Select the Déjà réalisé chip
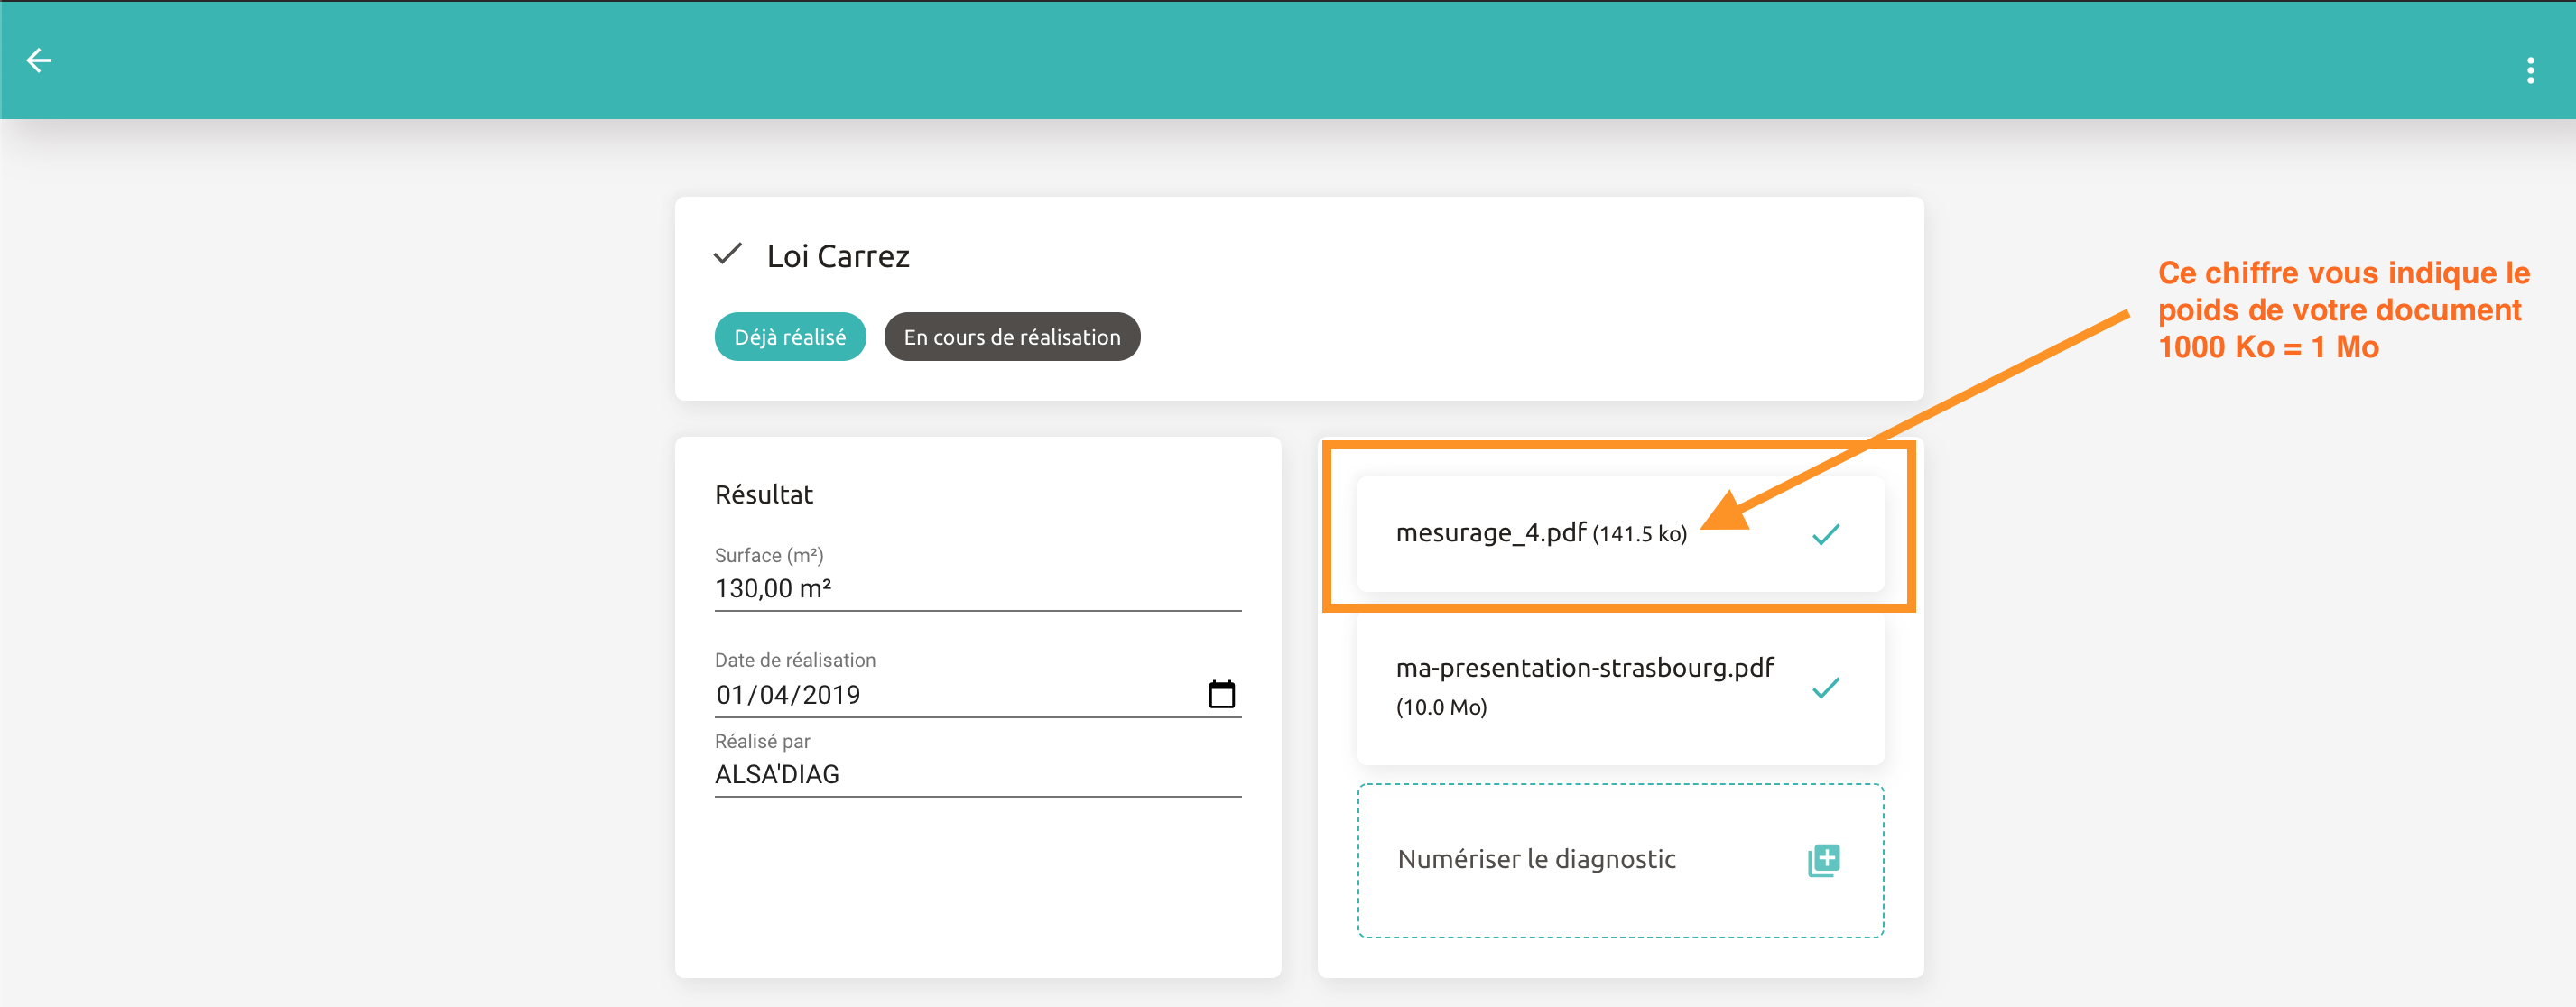This screenshot has width=2576, height=1007. click(x=790, y=337)
